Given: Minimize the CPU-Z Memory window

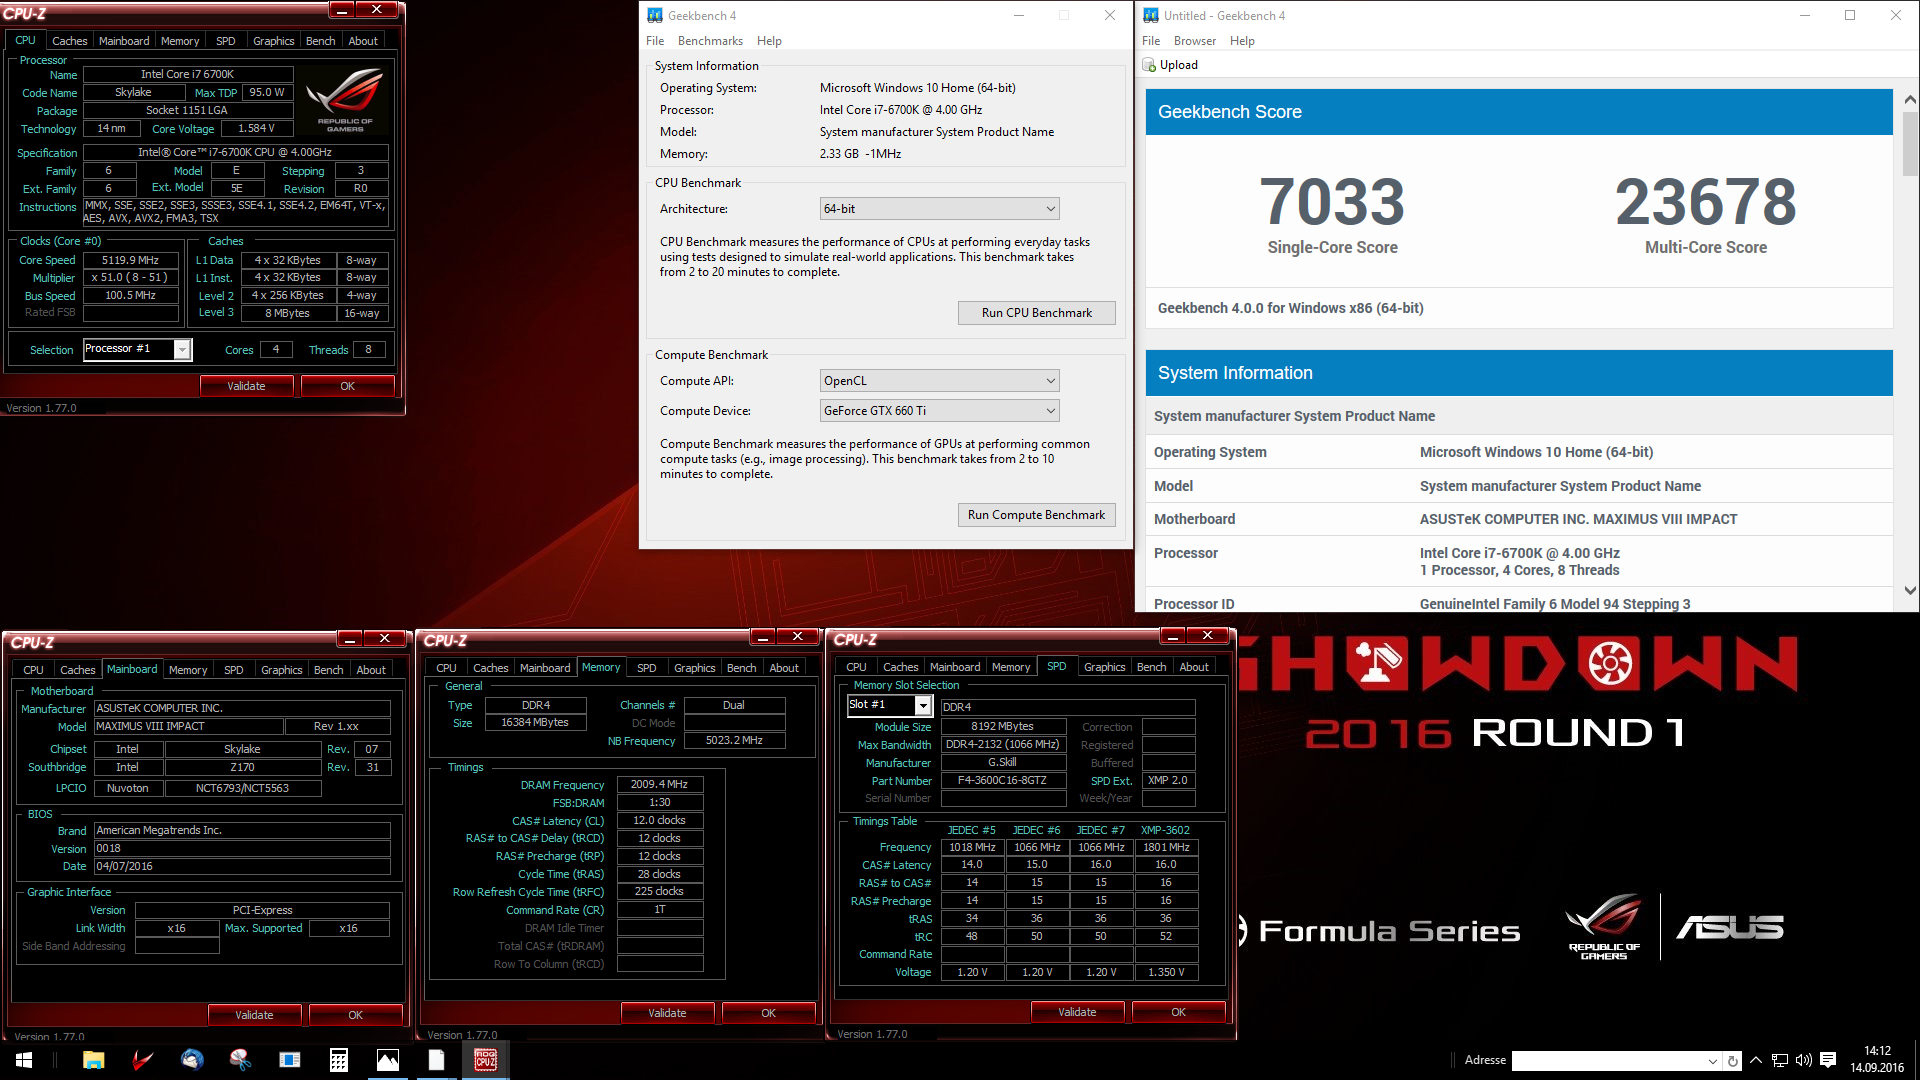Looking at the screenshot, I should coord(763,636).
